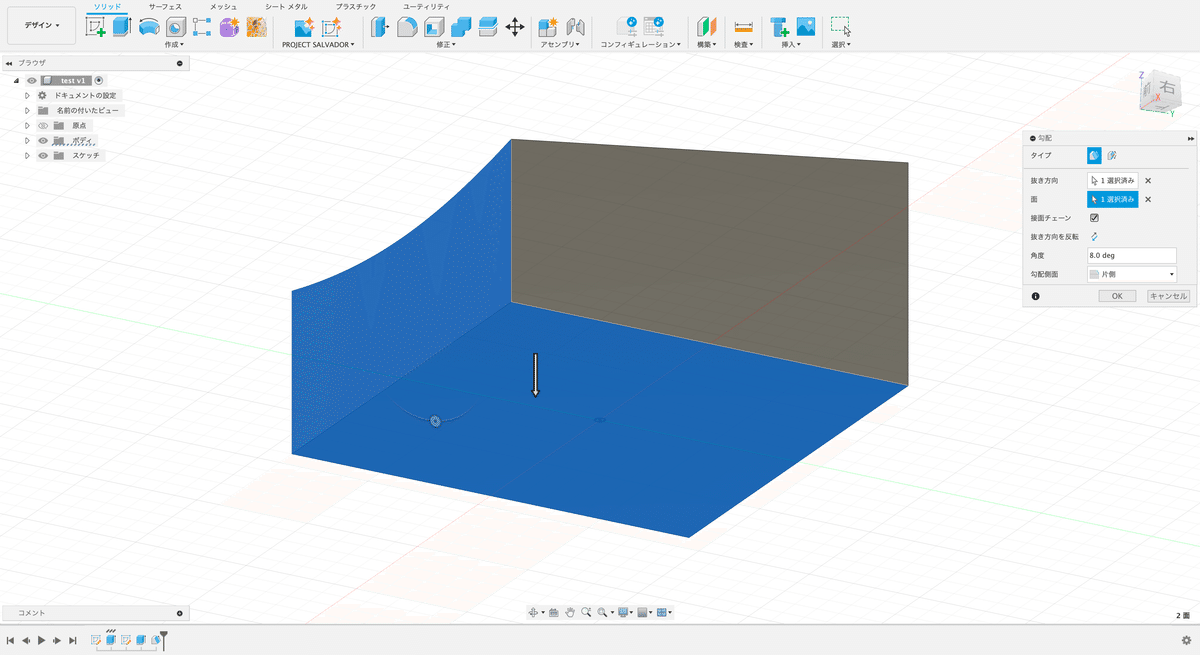Select the Extrude tool icon
Screen dimensions: 1200x655
tap(121, 27)
